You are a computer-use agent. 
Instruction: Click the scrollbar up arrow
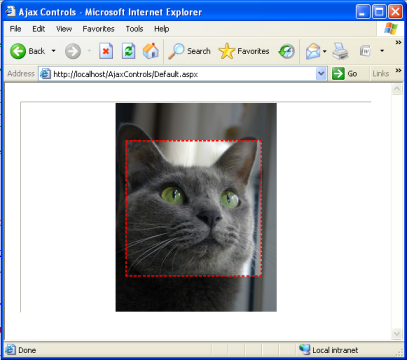pos(397,89)
